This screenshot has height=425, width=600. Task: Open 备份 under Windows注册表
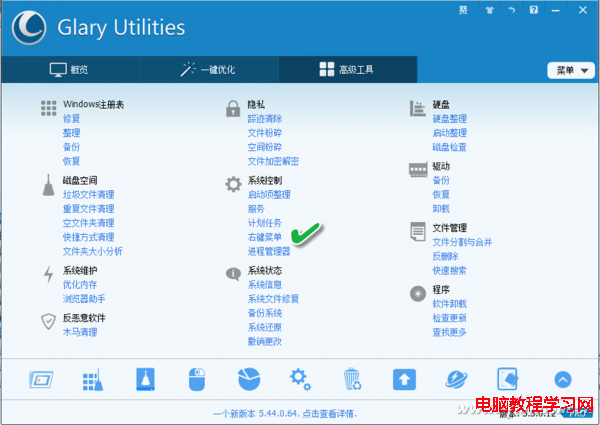pyautogui.click(x=72, y=147)
